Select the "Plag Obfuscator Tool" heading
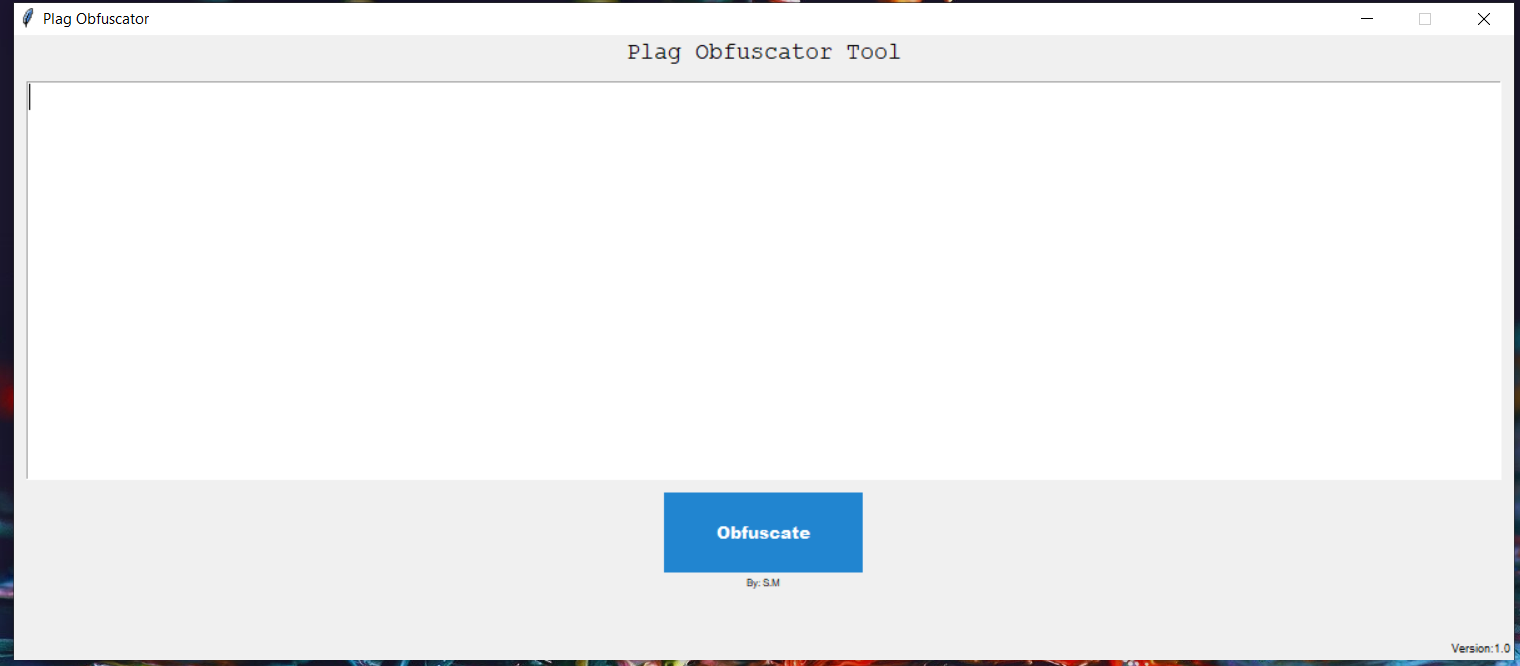This screenshot has height=666, width=1520. point(763,51)
